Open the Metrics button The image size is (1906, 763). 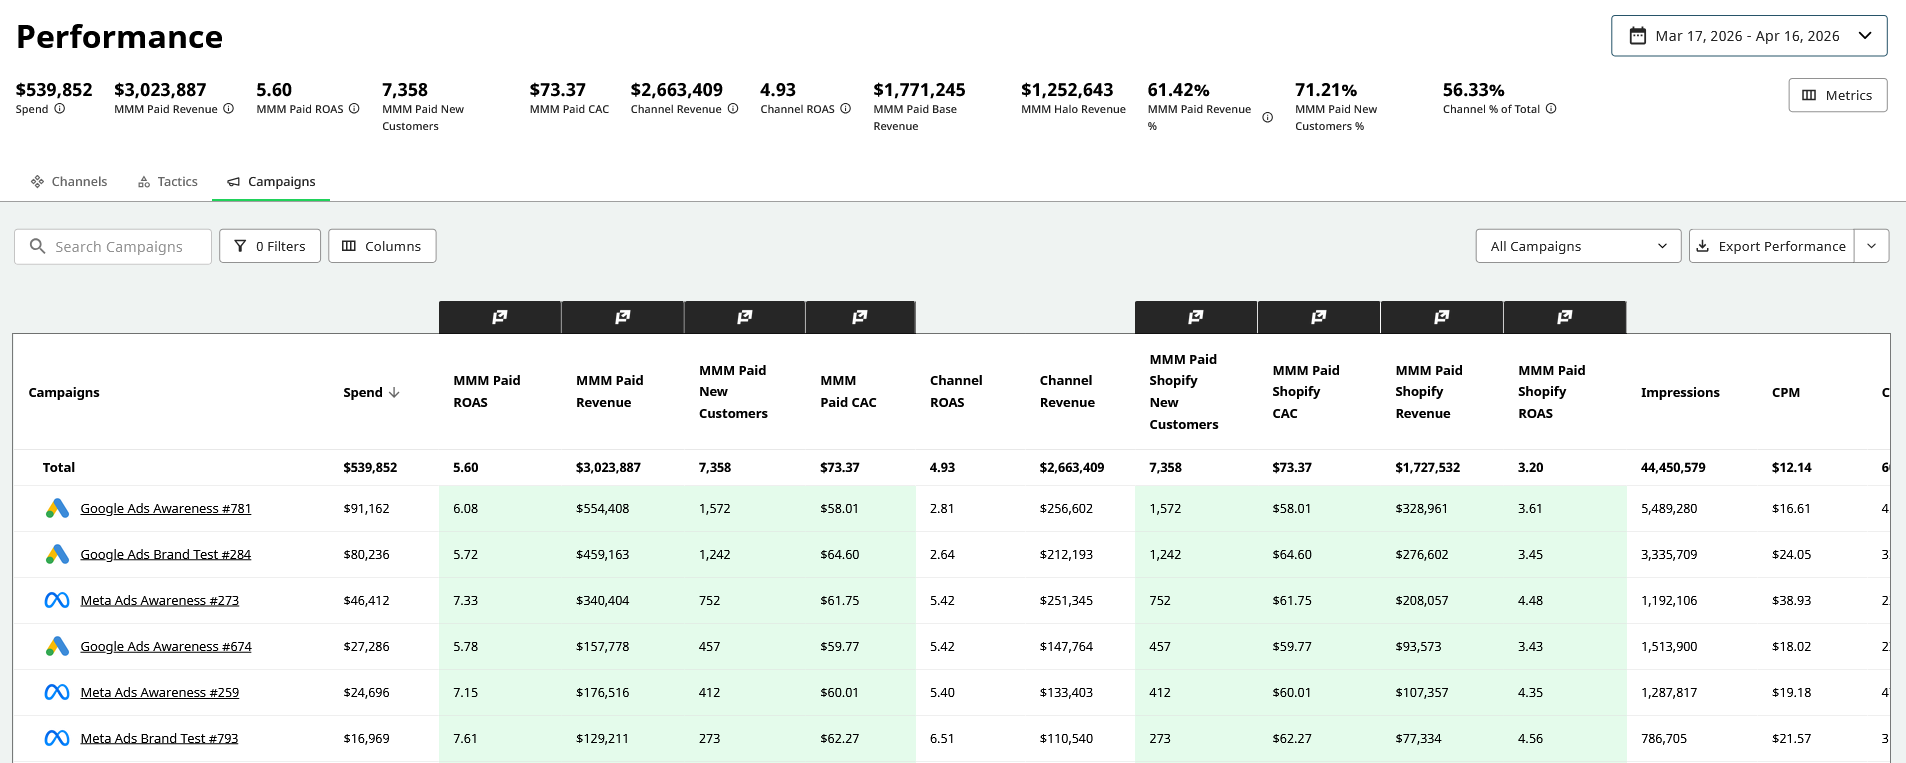click(1837, 95)
